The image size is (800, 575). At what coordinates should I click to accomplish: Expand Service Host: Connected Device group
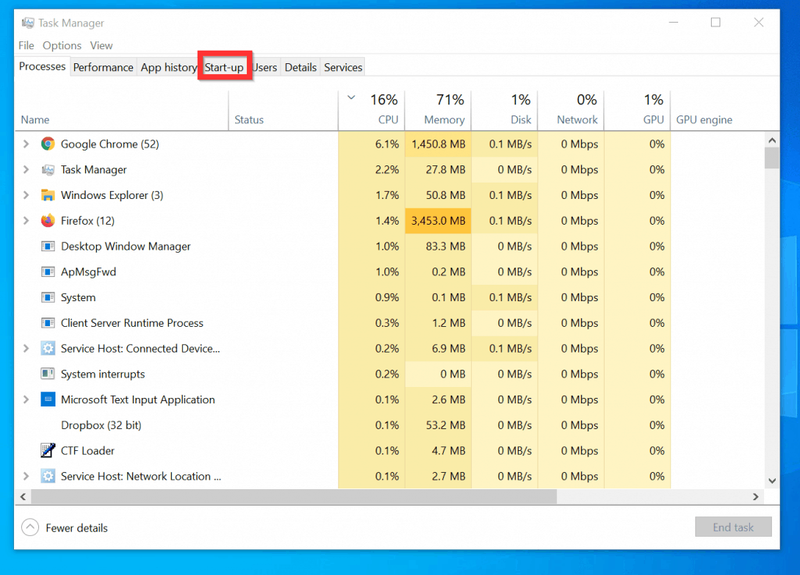click(x=26, y=348)
